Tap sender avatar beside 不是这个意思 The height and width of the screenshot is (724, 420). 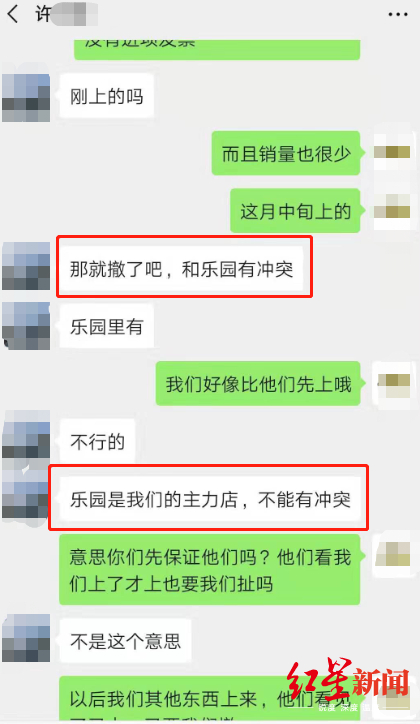tap(26, 638)
